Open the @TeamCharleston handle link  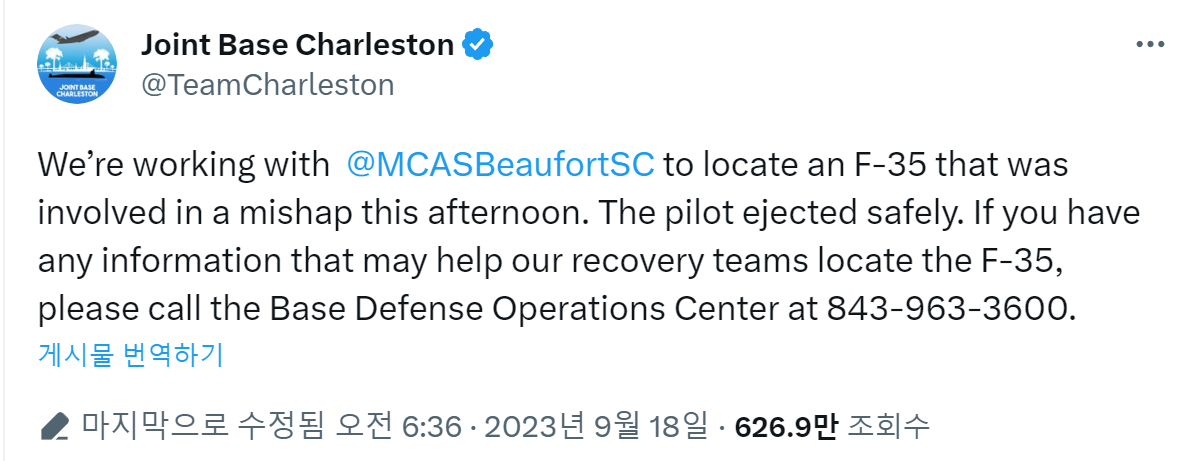point(267,84)
